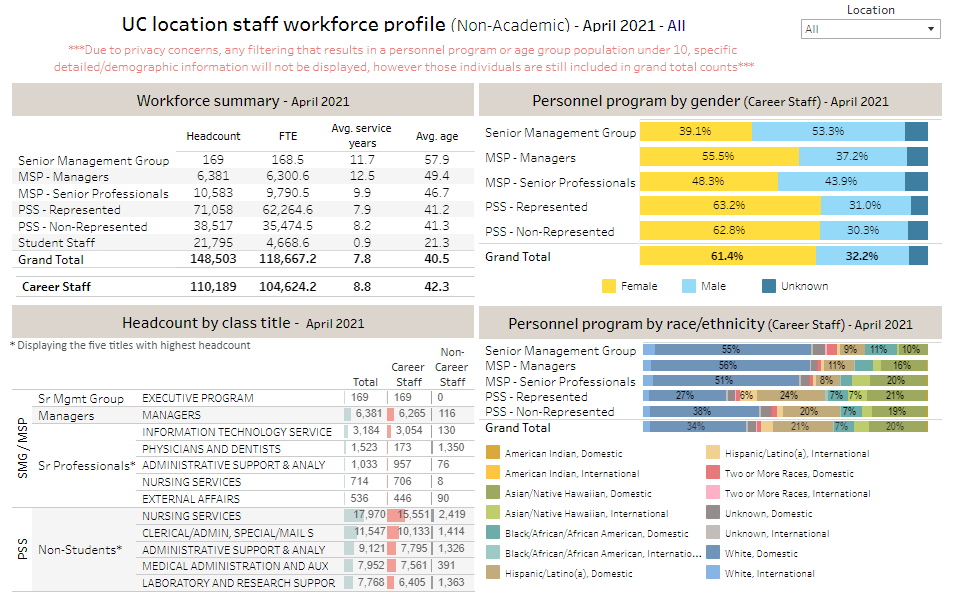Click the Avg. service years header
Viewport: 958px width, 596px height.
(x=362, y=136)
